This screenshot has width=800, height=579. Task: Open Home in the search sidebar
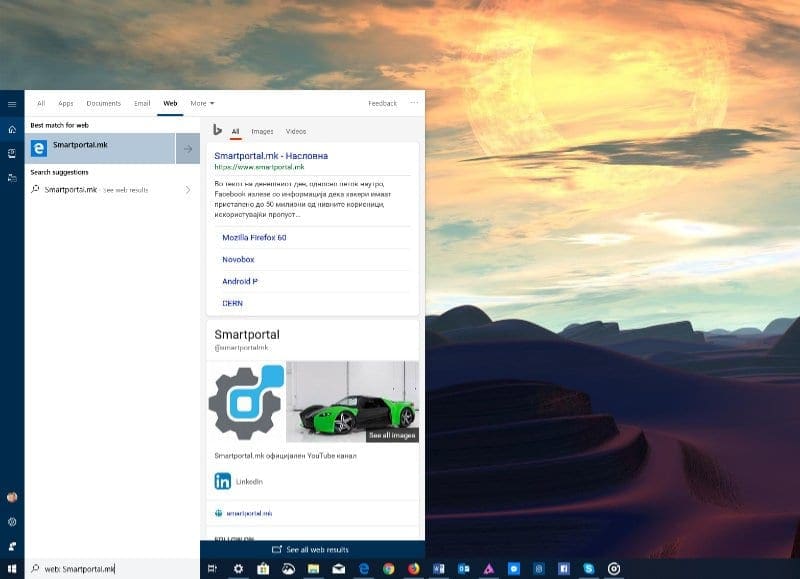[x=12, y=130]
